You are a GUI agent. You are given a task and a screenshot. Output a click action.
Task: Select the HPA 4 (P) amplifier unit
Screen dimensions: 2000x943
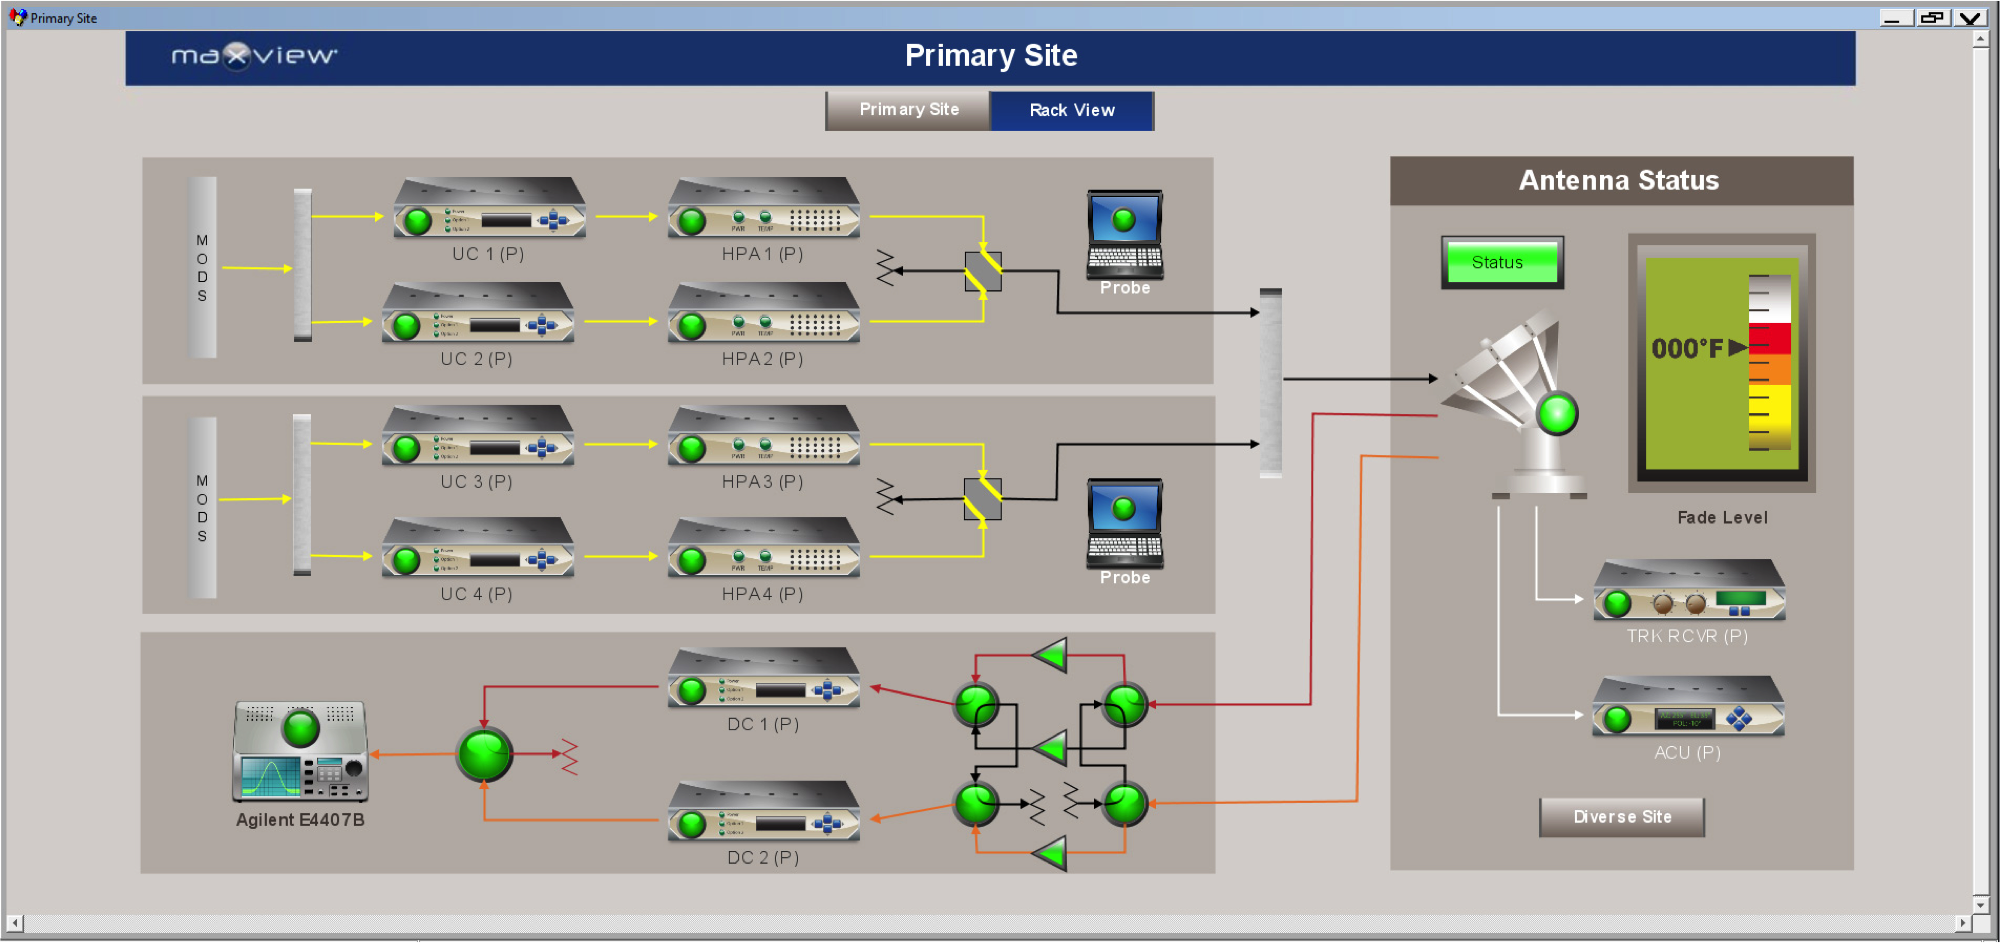[764, 548]
